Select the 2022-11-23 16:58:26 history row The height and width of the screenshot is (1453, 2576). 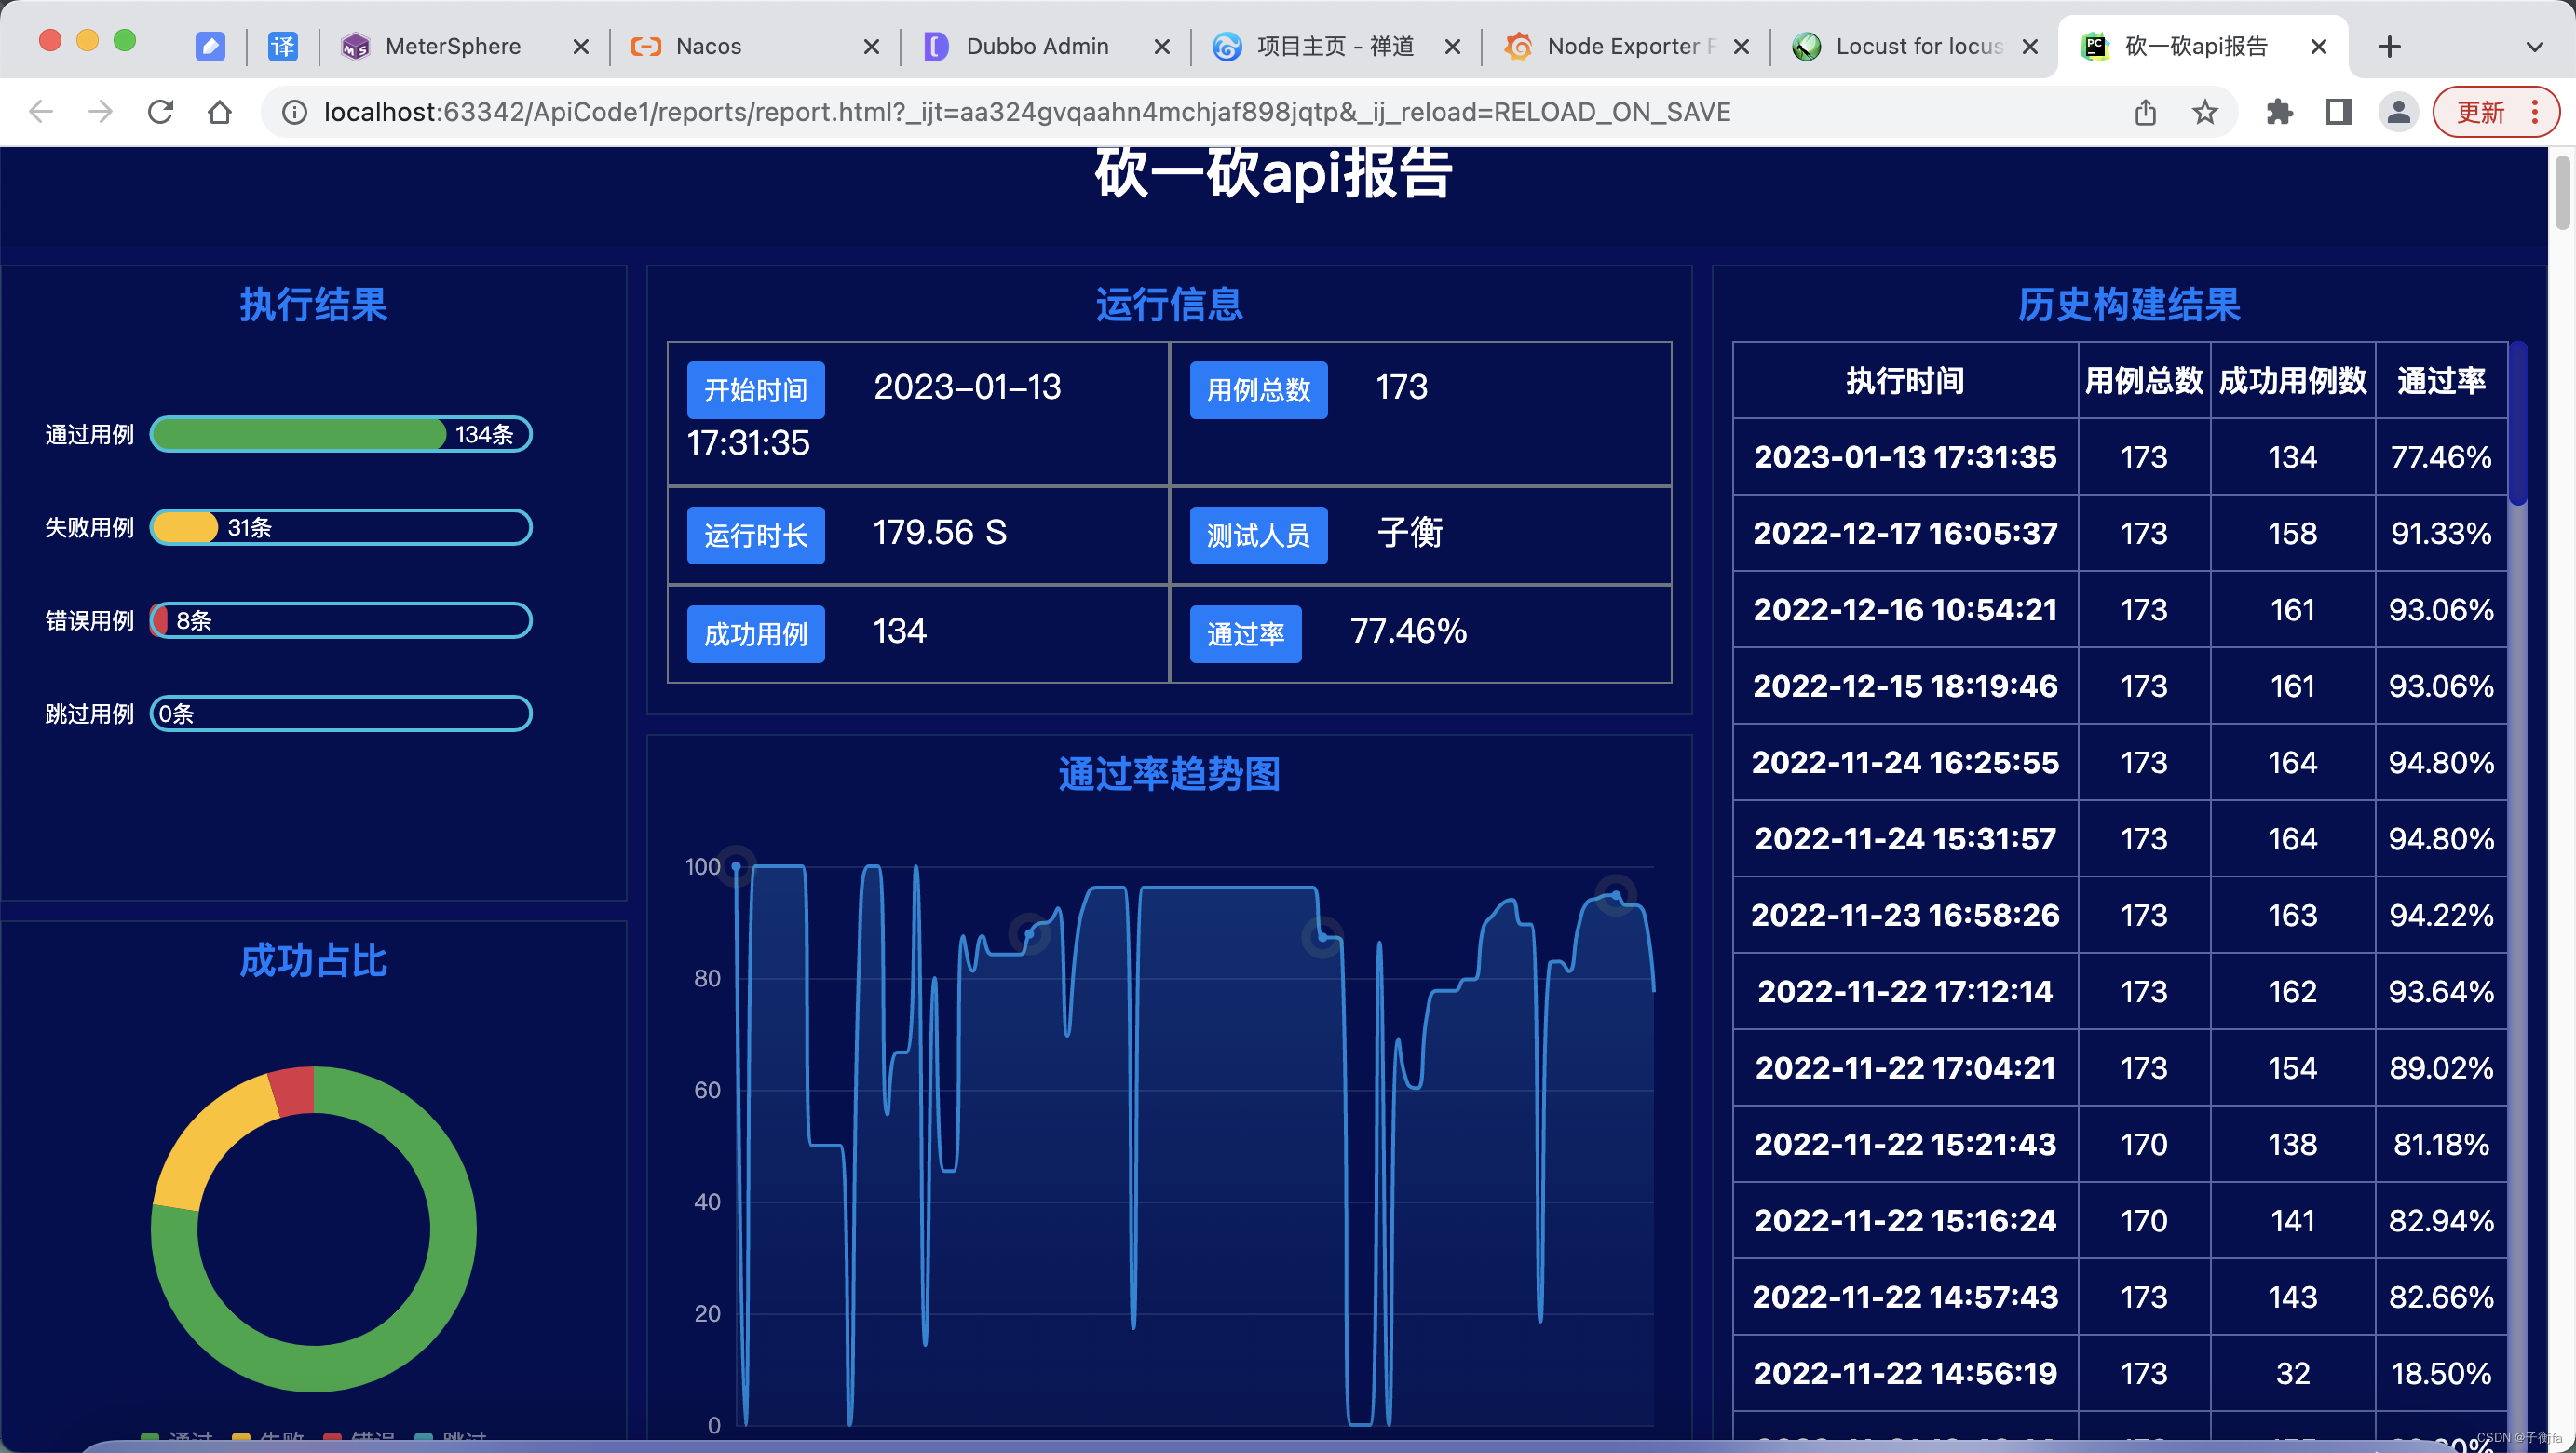2120,914
